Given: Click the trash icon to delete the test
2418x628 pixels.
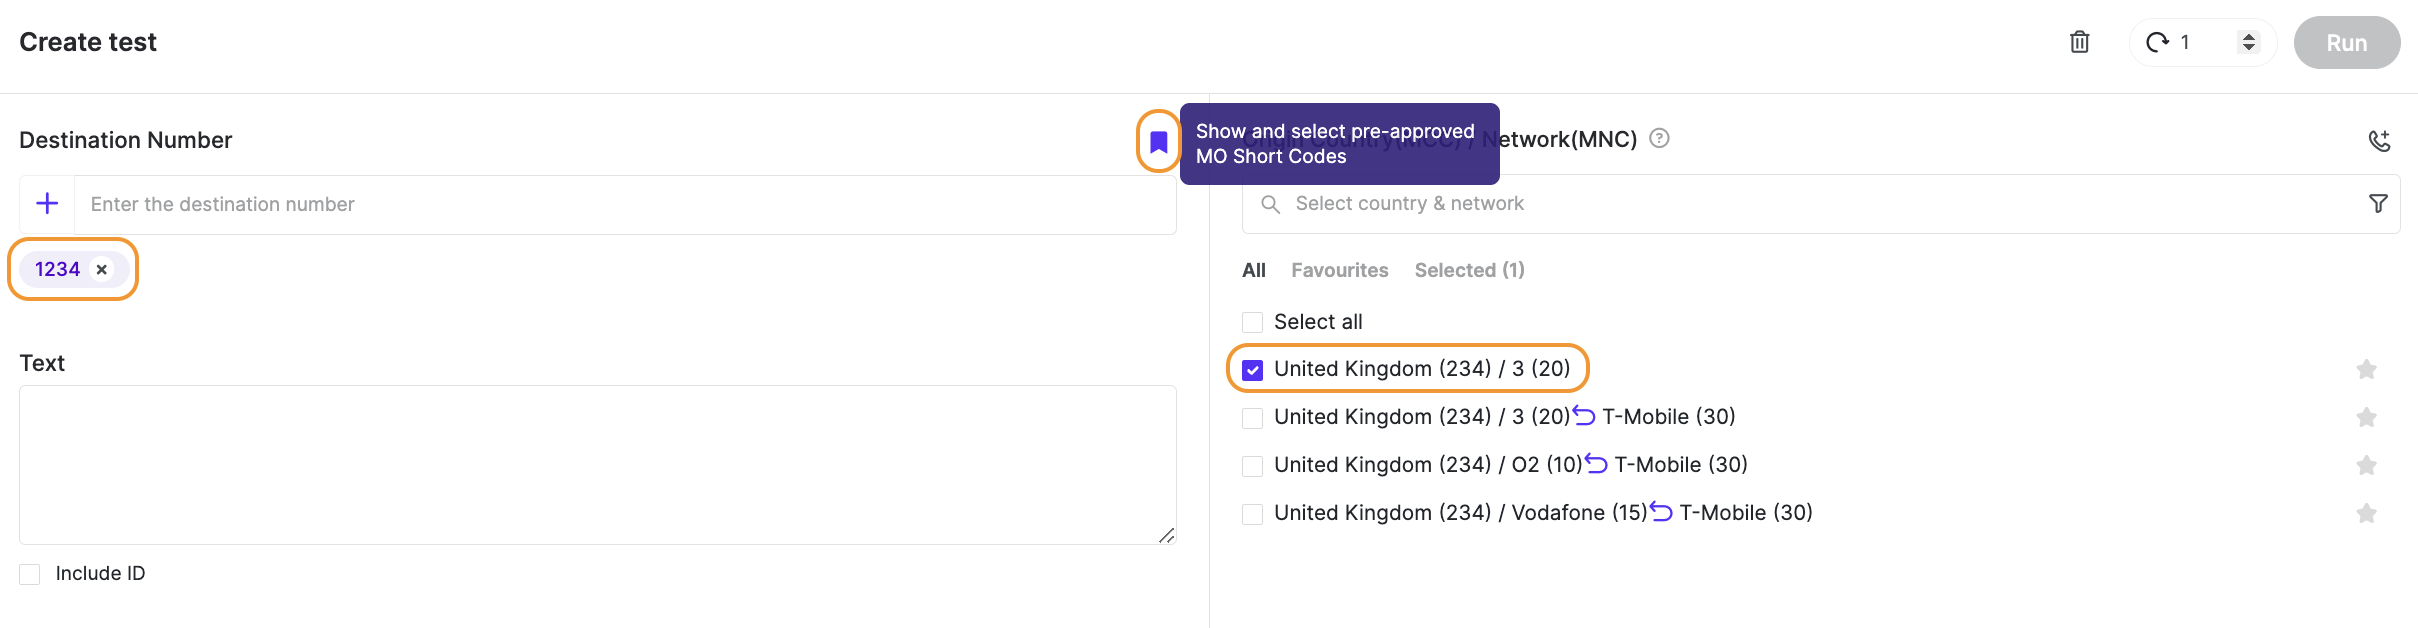Looking at the screenshot, I should tap(2080, 42).
